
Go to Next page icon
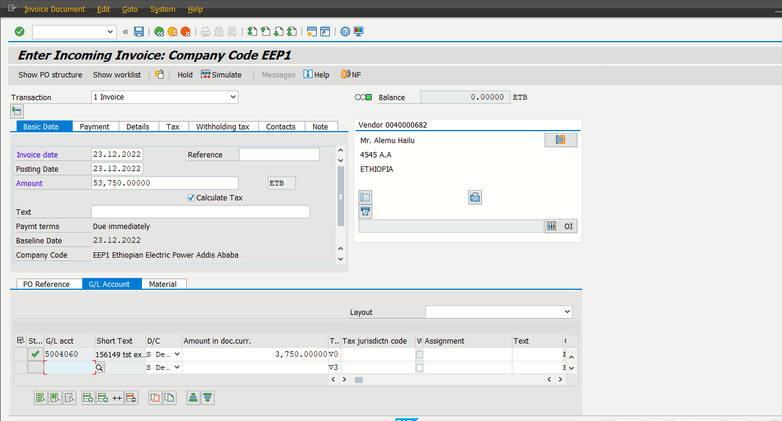pos(279,32)
